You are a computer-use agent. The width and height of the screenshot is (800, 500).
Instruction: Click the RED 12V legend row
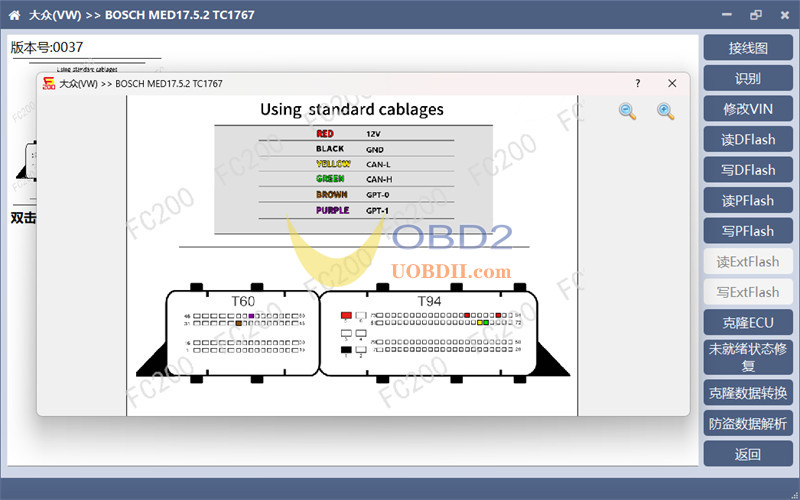[x=356, y=134]
